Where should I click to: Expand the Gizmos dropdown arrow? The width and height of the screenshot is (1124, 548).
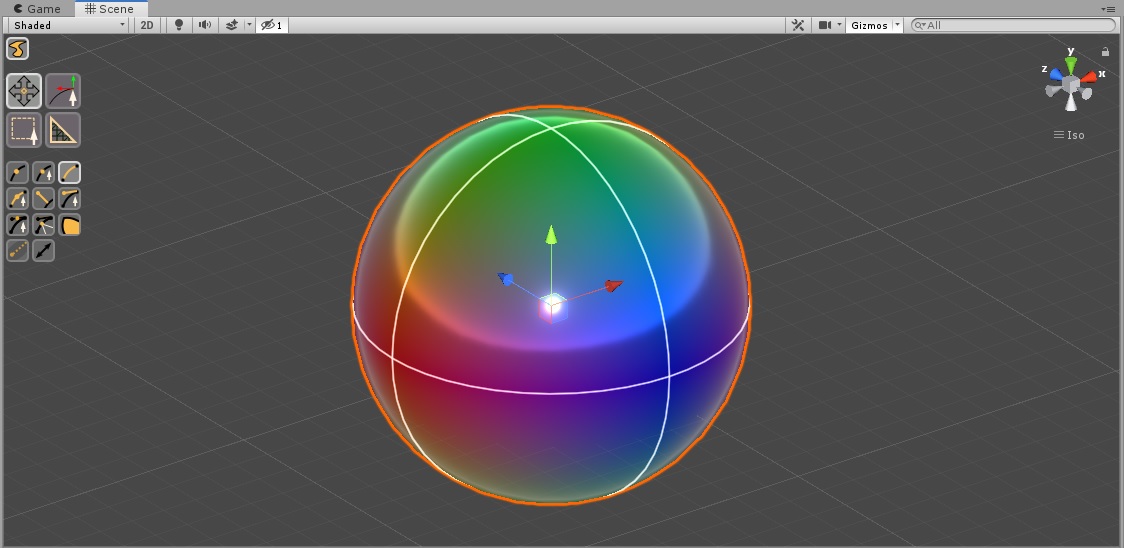pyautogui.click(x=897, y=25)
